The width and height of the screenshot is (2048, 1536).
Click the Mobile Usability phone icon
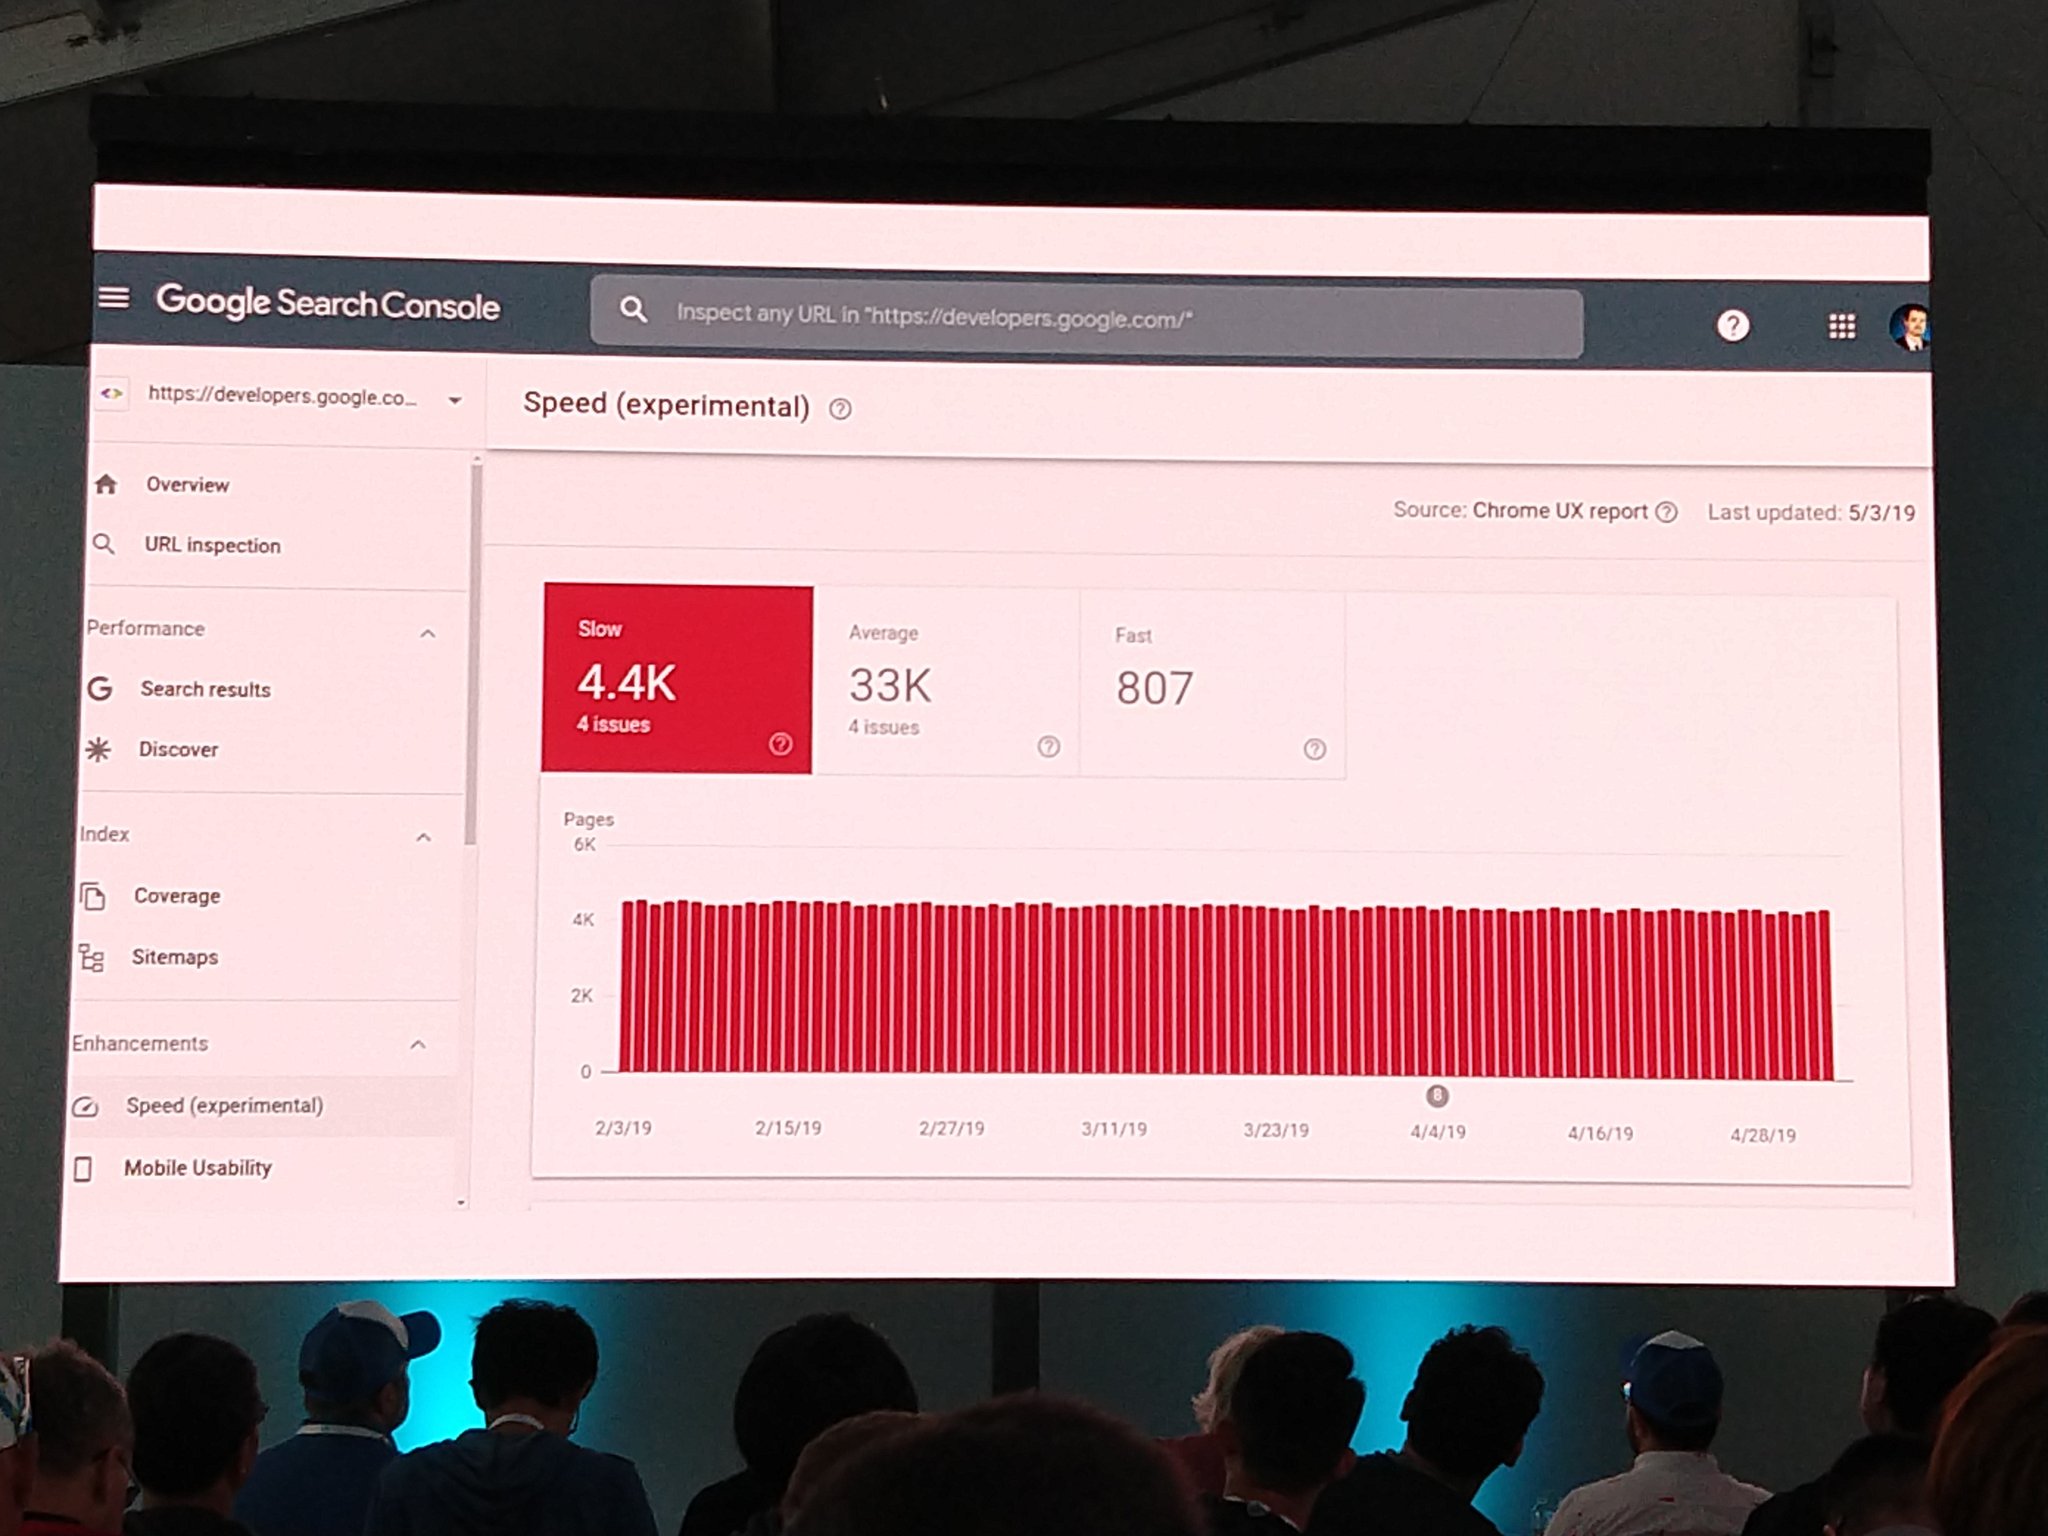coord(83,1168)
